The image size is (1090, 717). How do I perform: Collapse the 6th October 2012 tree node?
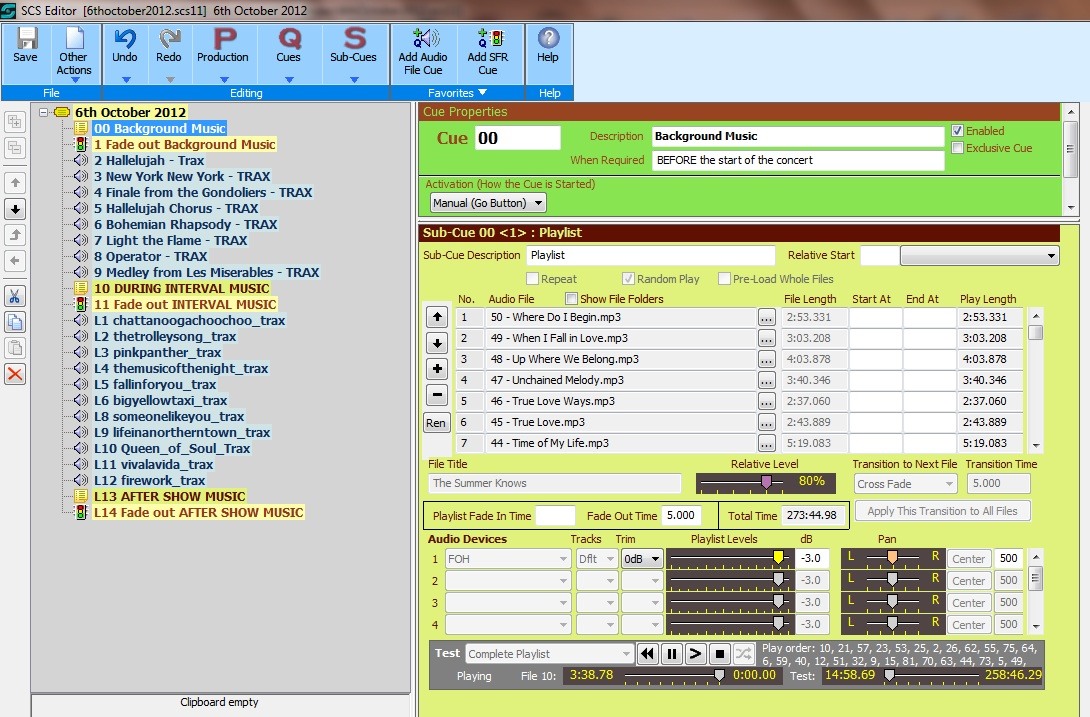tap(44, 113)
